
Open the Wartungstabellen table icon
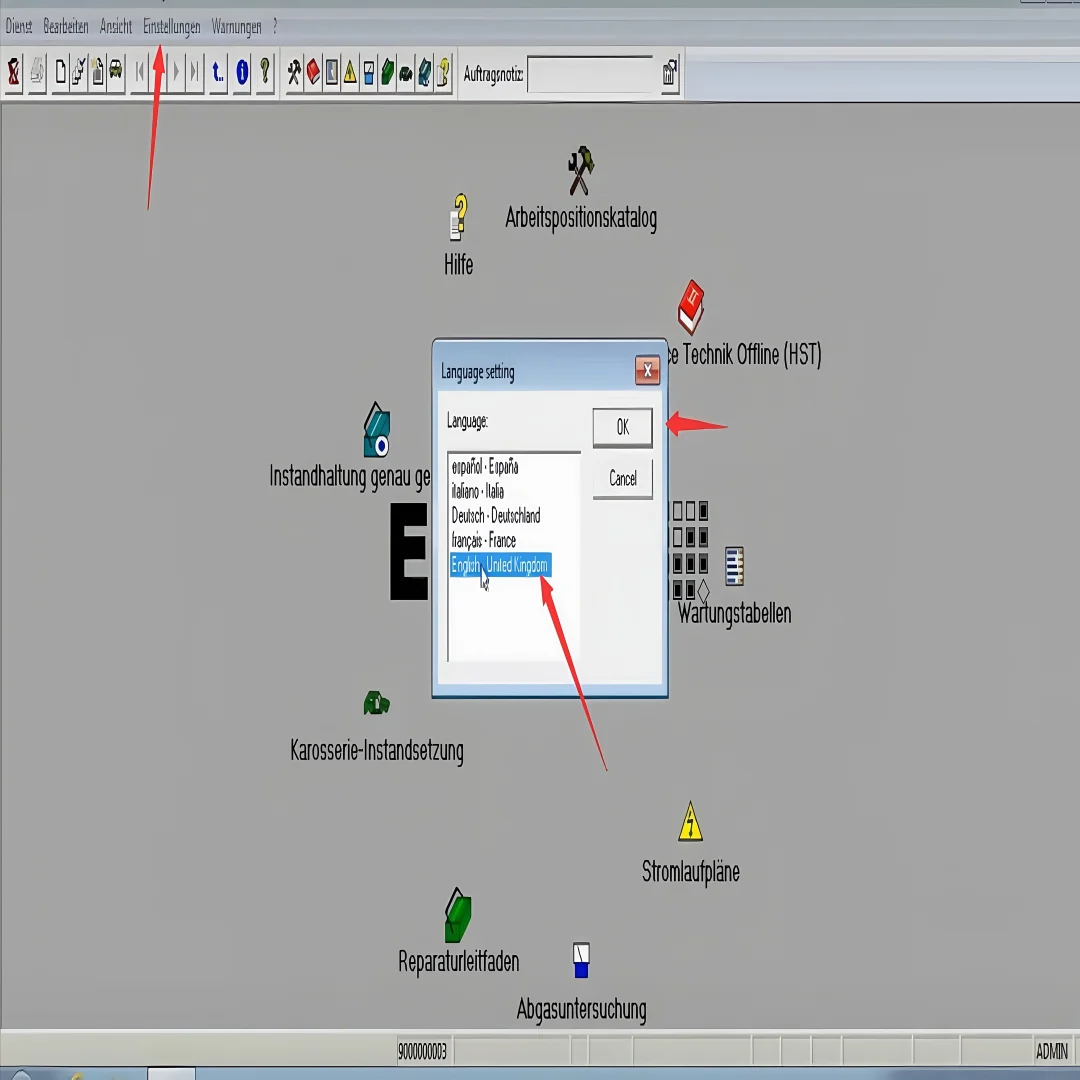click(x=734, y=567)
